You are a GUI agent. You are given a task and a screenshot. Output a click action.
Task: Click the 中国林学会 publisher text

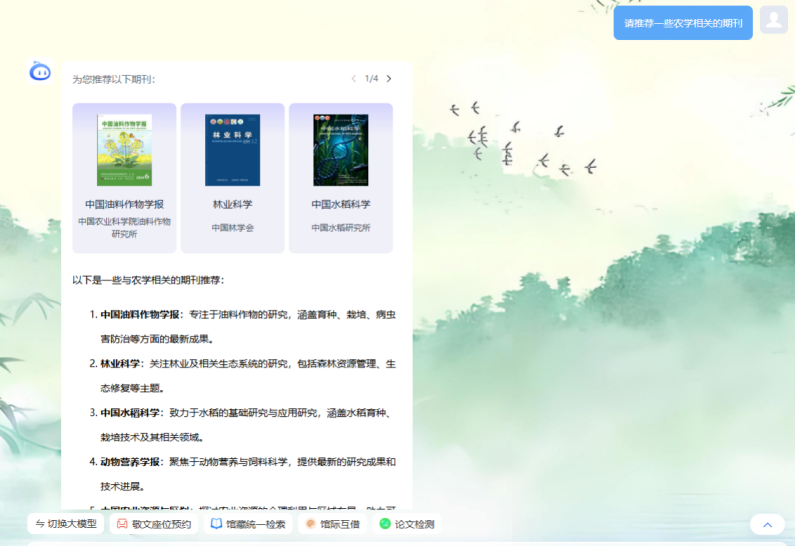(232, 228)
